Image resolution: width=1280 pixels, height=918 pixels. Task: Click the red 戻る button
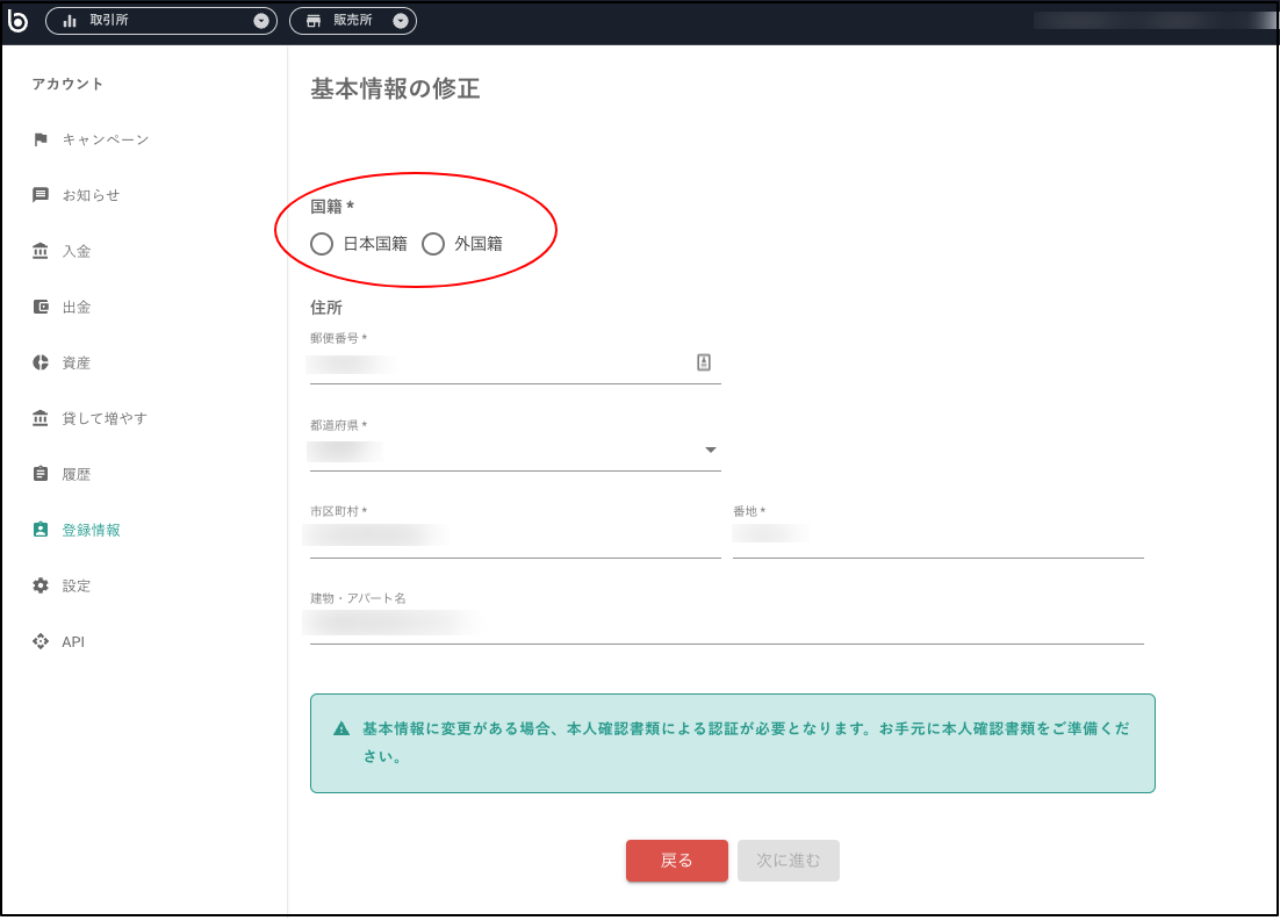[677, 860]
